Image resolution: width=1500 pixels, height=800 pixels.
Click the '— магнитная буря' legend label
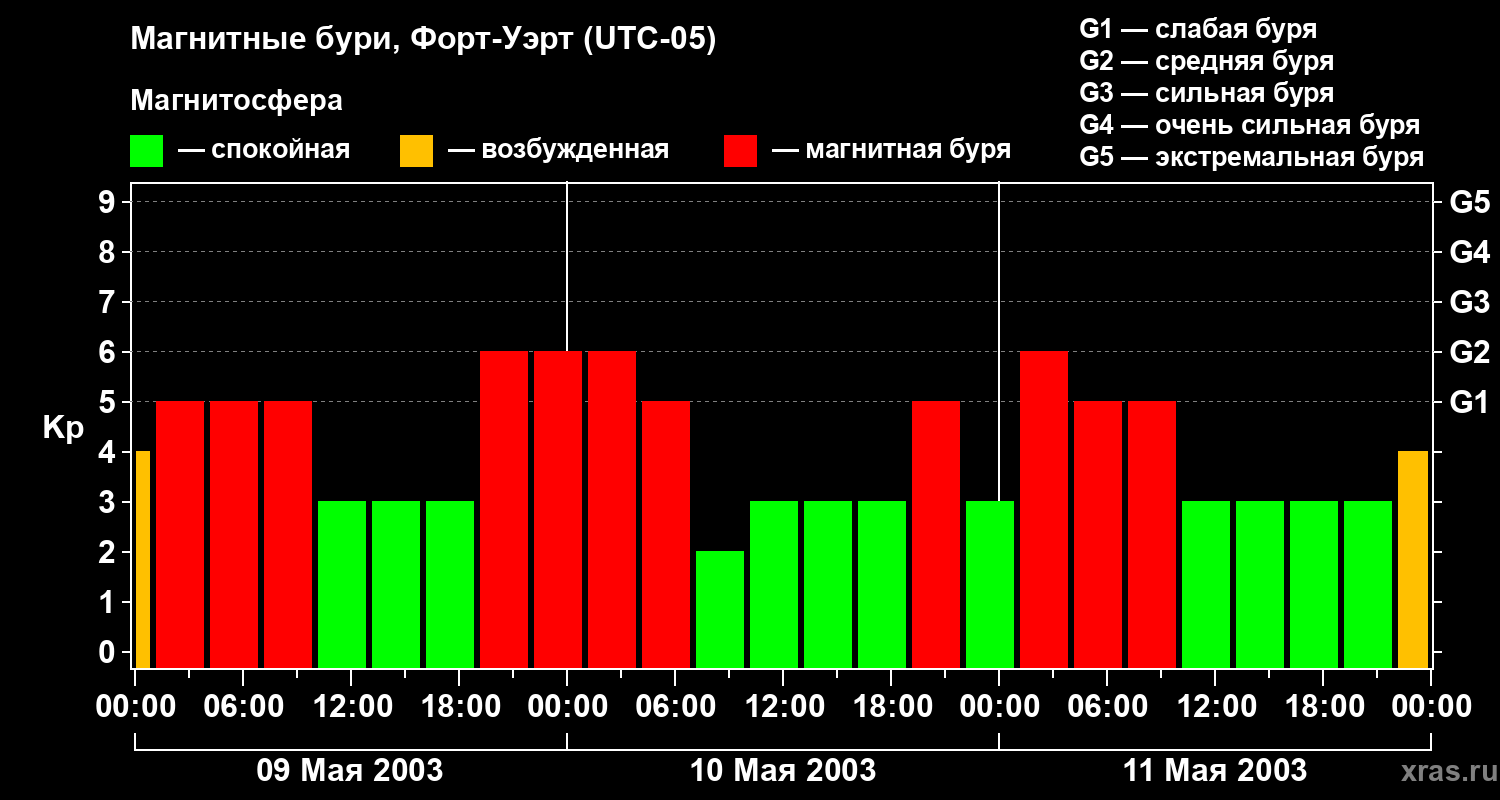[x=891, y=150]
